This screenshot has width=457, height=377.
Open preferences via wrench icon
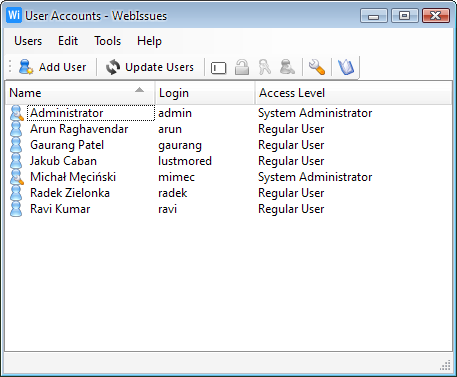(317, 67)
